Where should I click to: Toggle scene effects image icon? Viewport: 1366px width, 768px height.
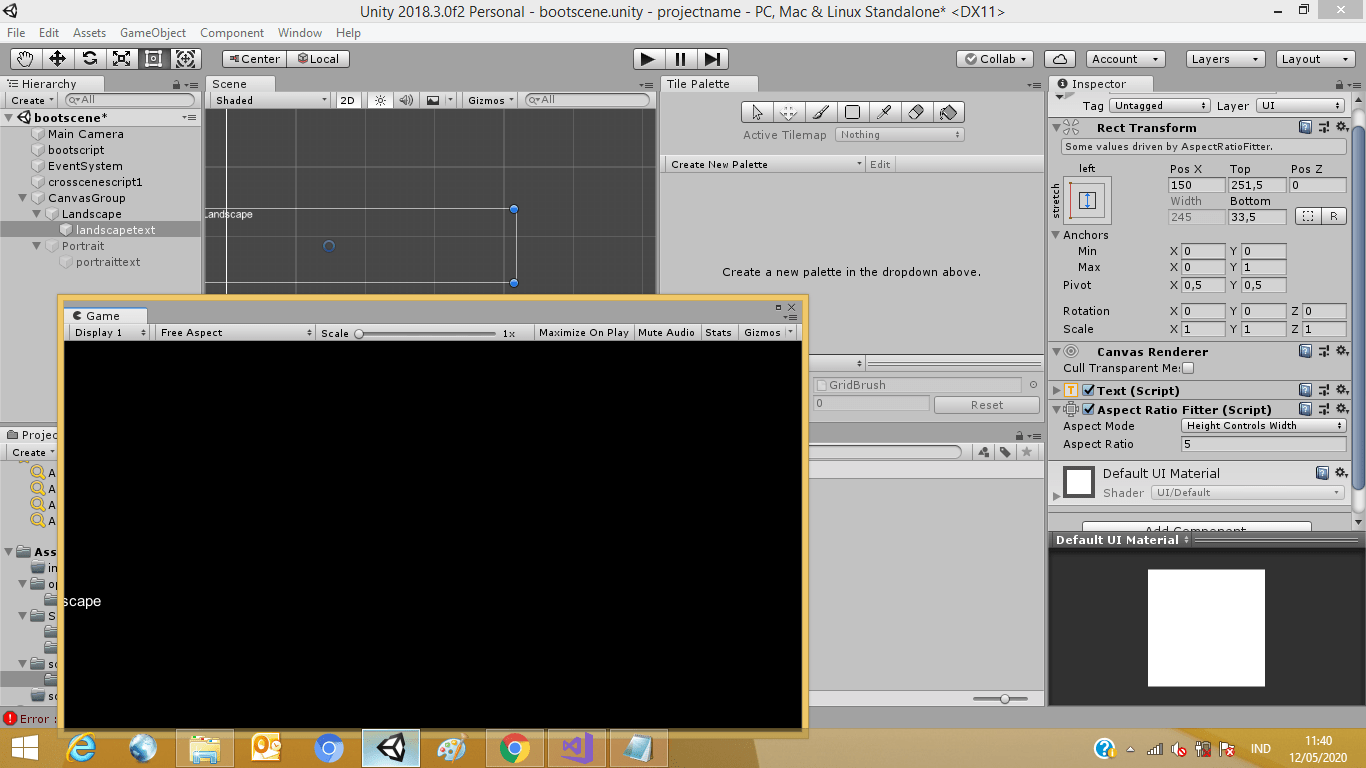click(433, 100)
